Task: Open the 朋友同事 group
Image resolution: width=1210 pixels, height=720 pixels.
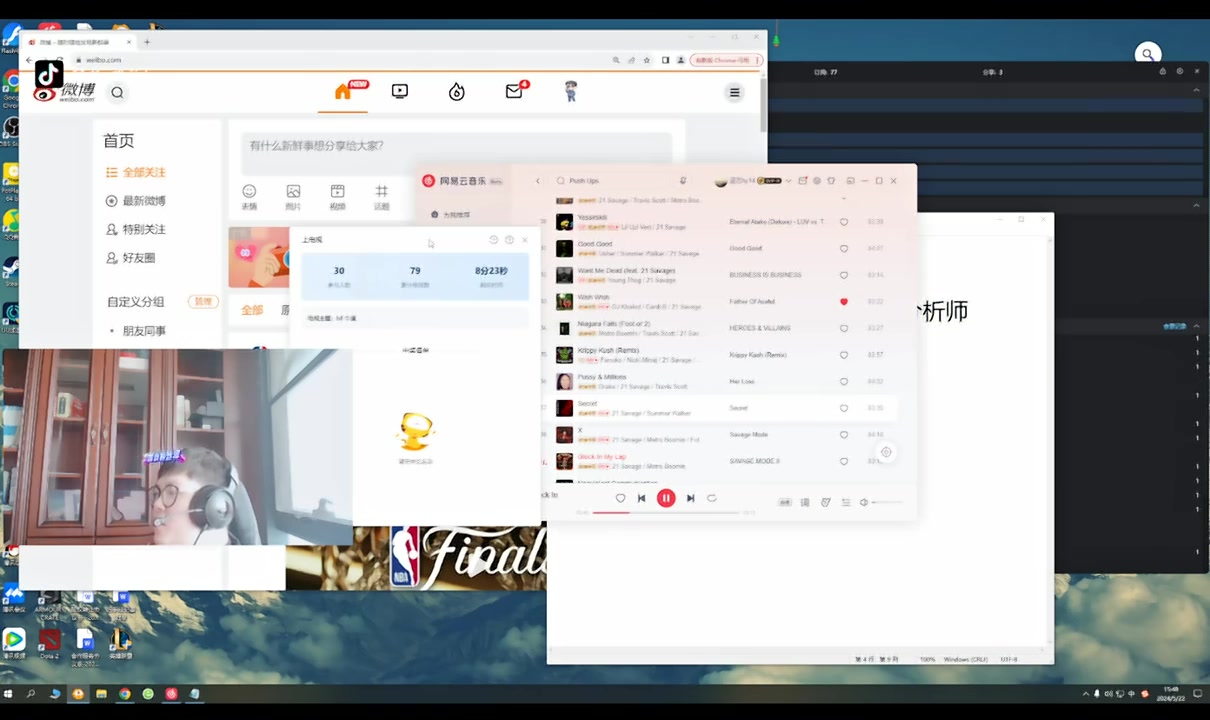Action: [x=144, y=331]
